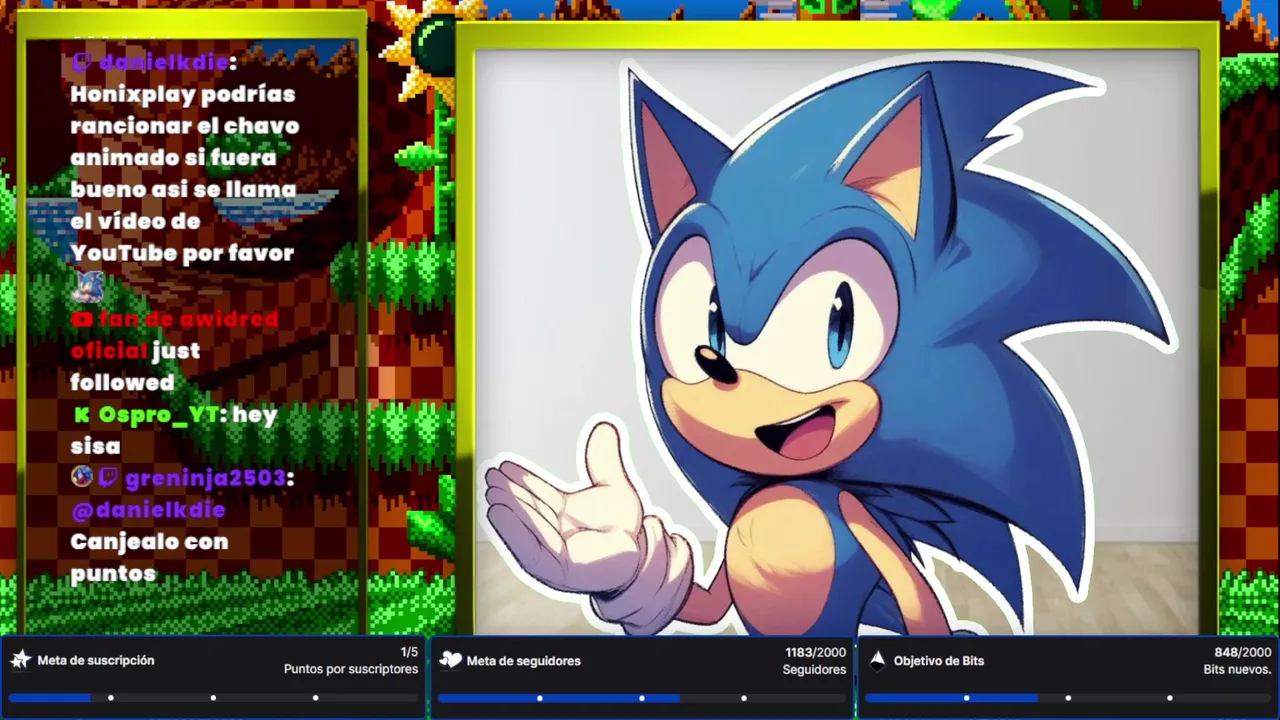Click the '1/5' subscription points count
Viewport: 1280px width, 720px height.
click(x=409, y=652)
